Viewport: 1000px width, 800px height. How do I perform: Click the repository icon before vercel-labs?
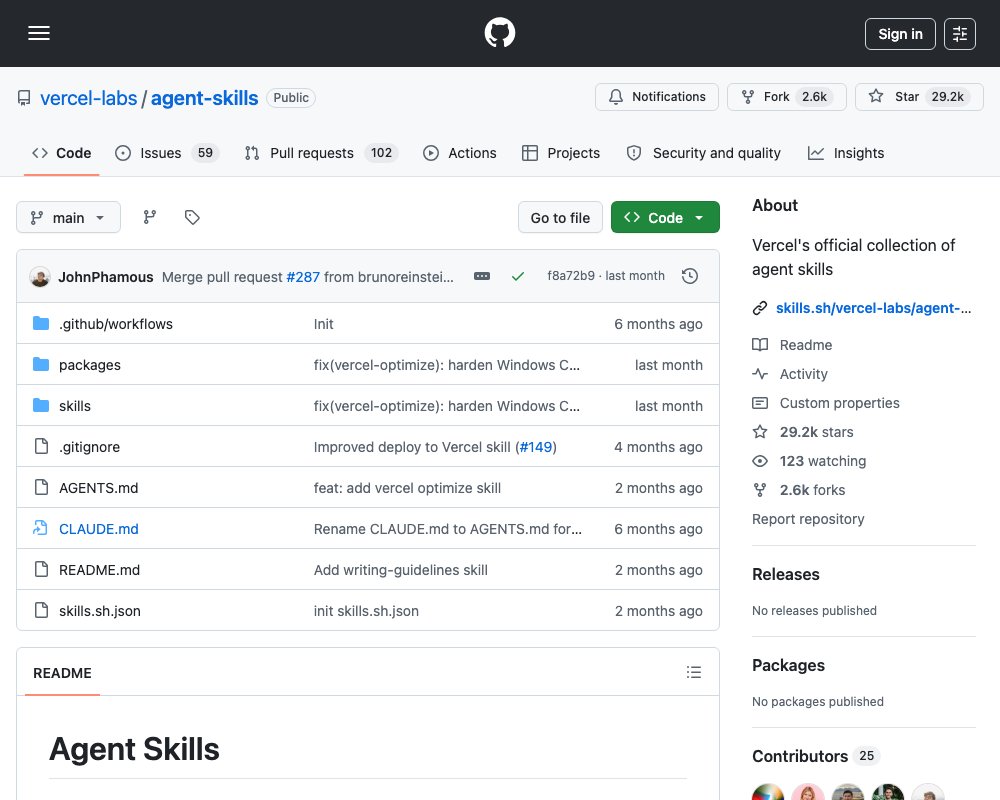point(24,98)
